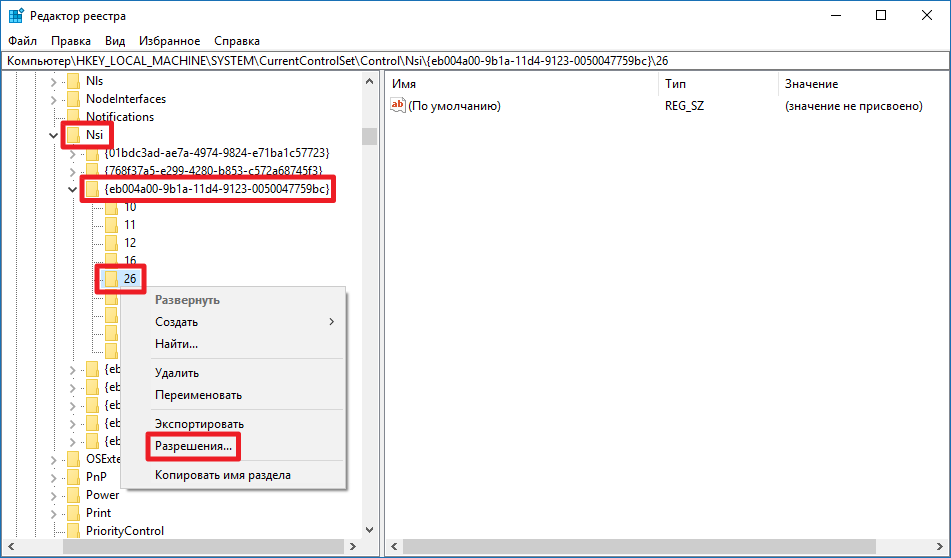Click the {01bdc3ad-ae7a...} folder icon
Screen dimensions: 951x558
[x=92, y=153]
